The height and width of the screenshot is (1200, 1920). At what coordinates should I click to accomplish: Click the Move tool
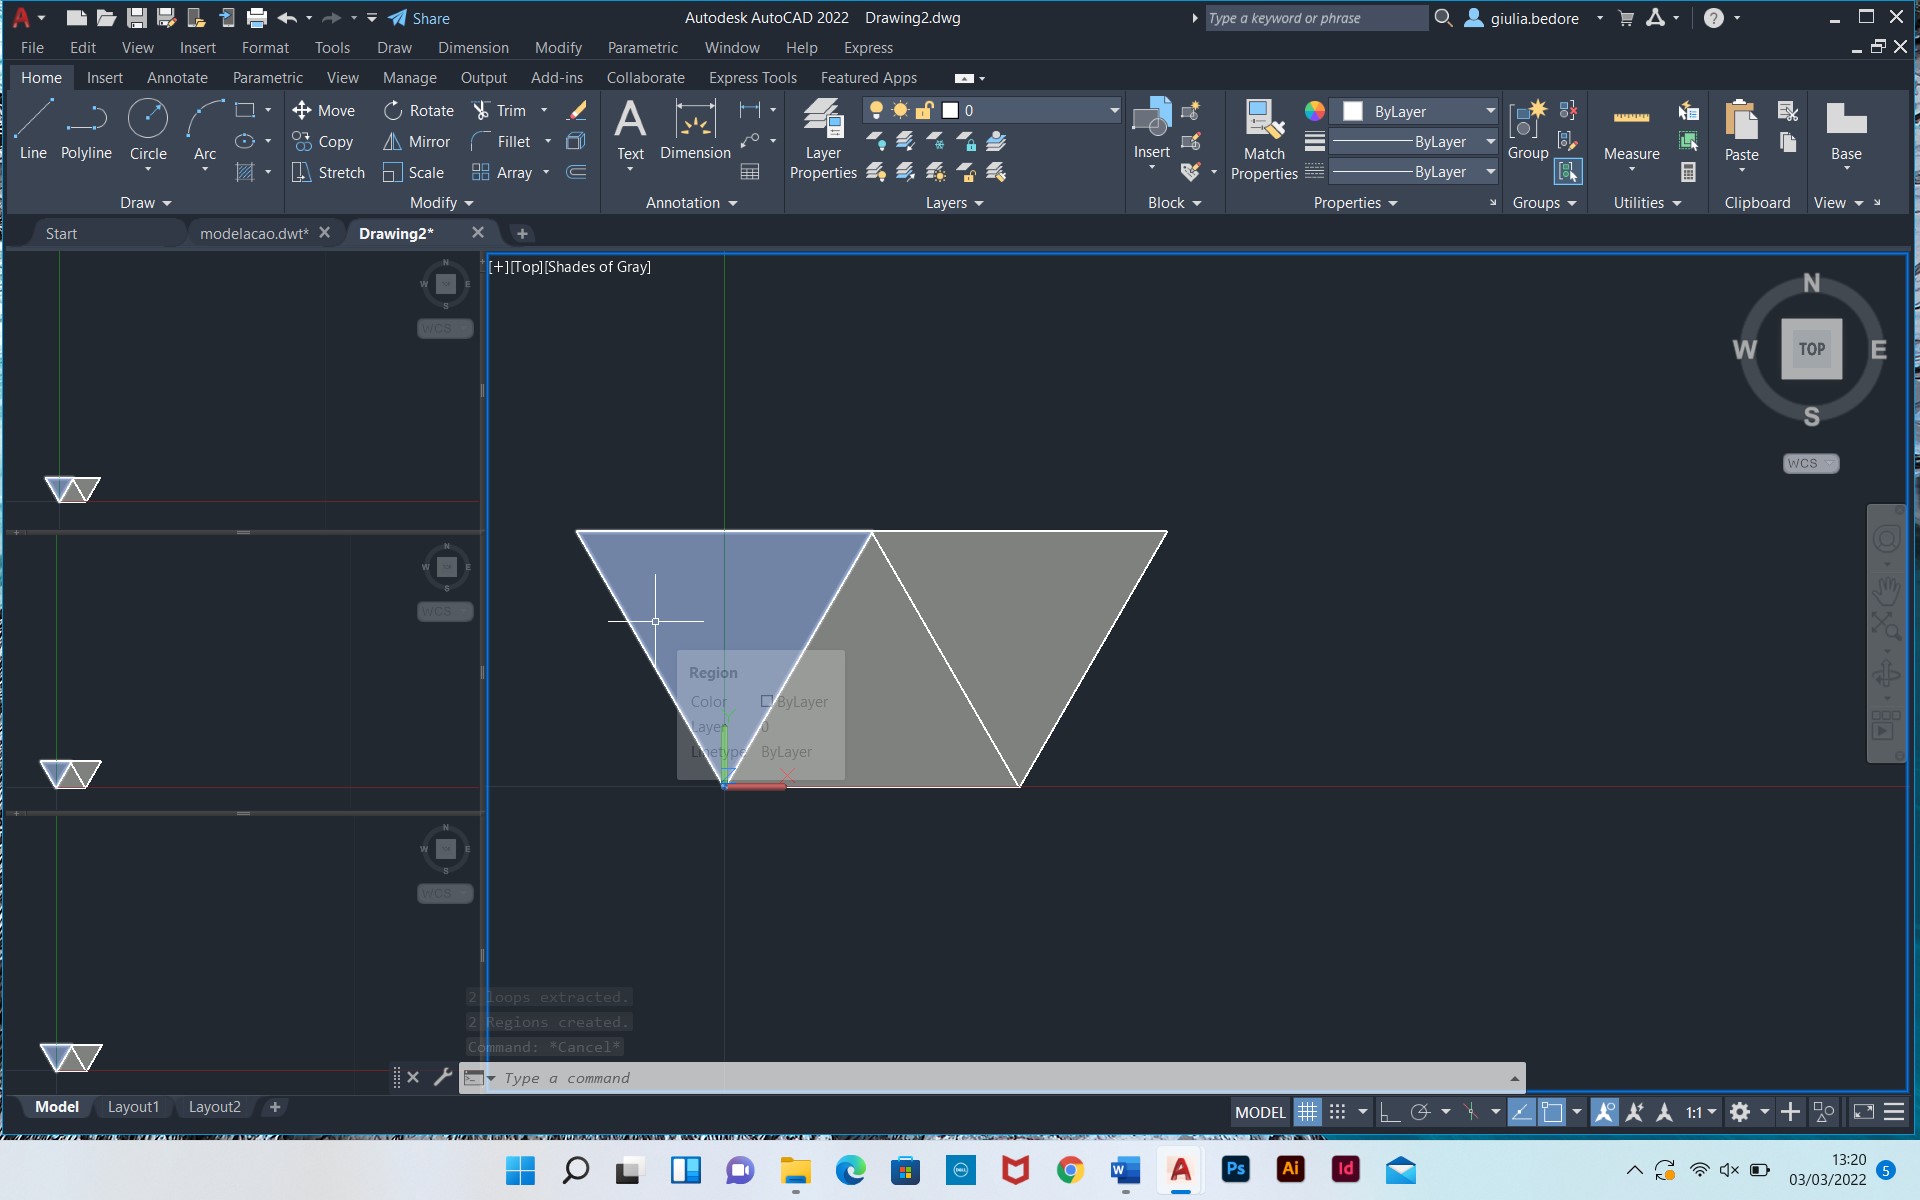tap(323, 110)
